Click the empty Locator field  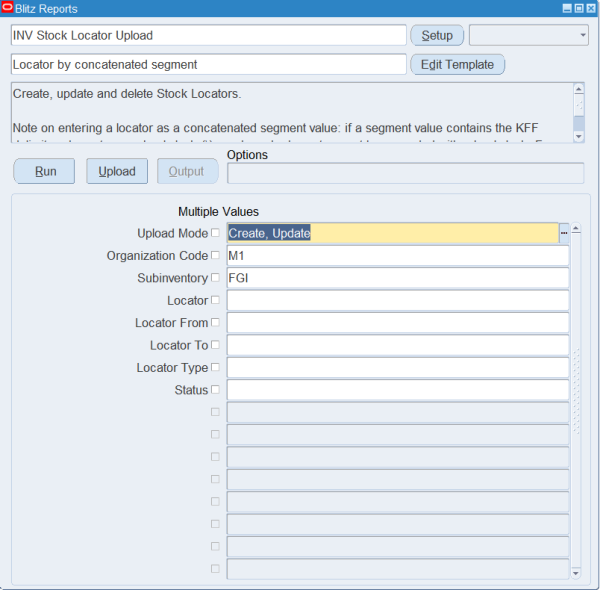point(398,300)
